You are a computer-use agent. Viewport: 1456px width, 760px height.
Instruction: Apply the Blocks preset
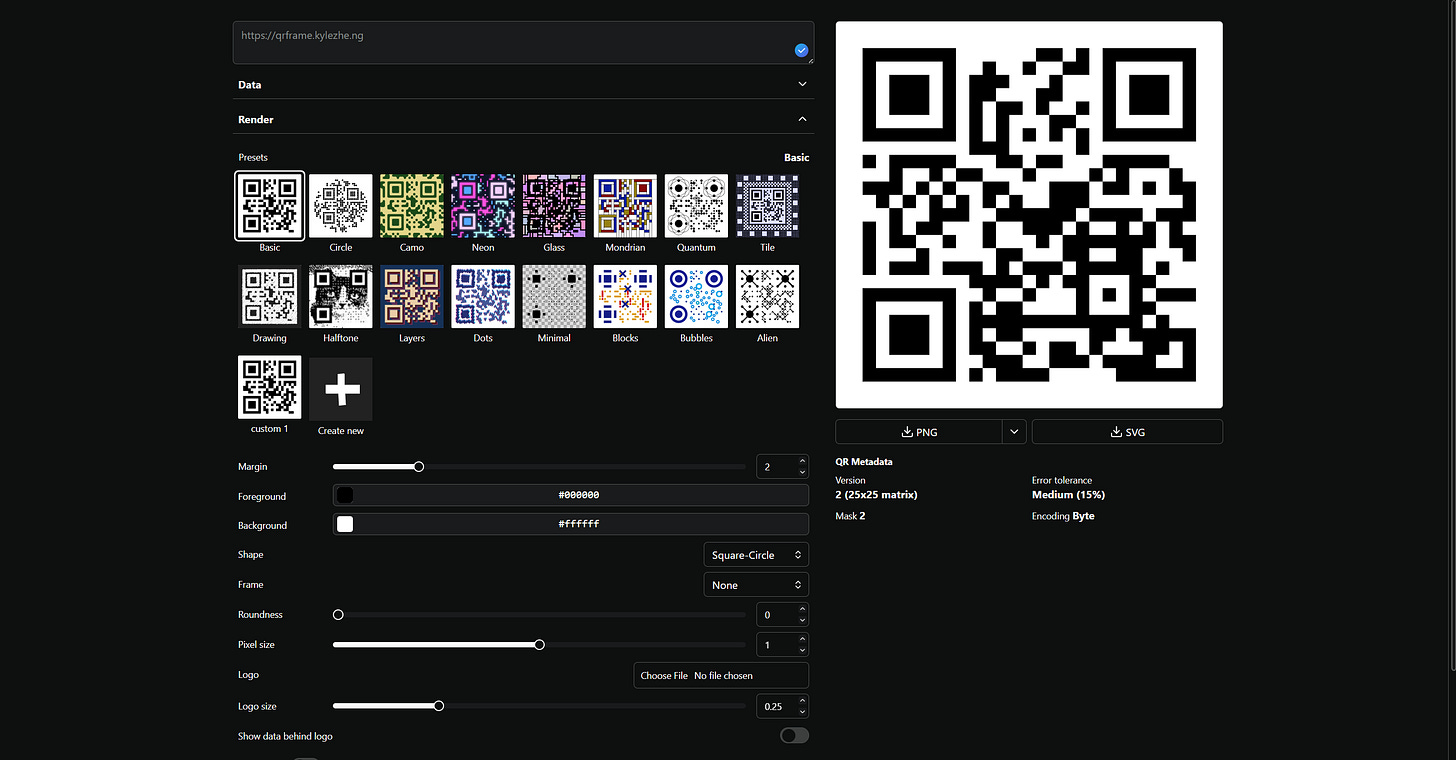(625, 296)
